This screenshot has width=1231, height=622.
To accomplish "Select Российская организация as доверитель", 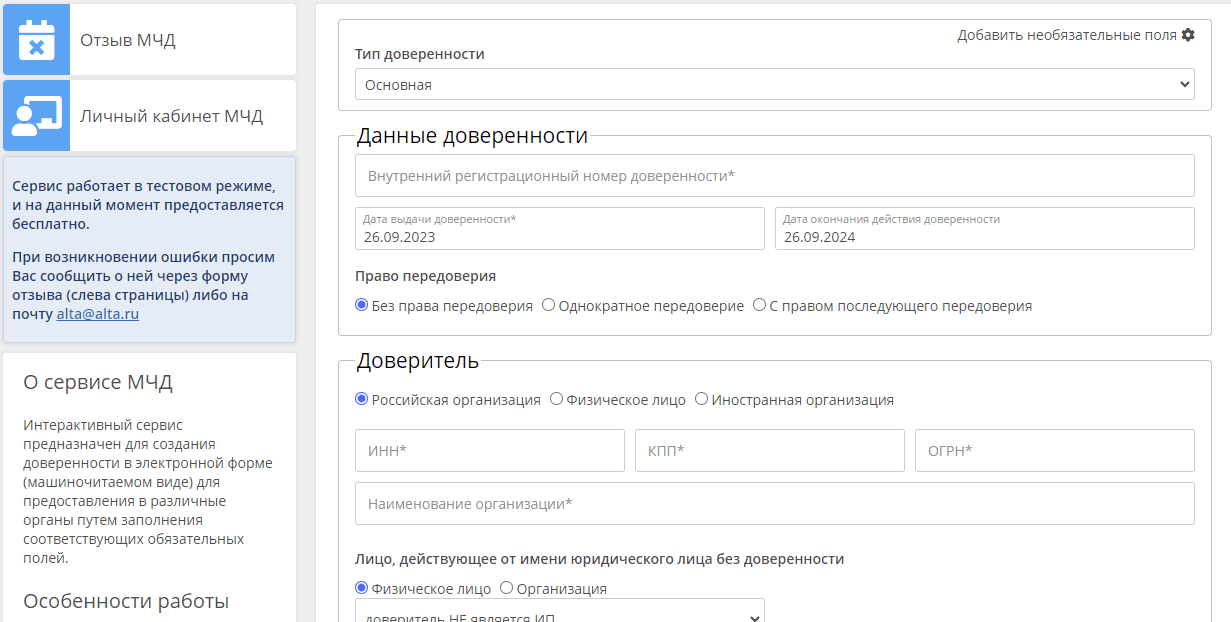I will (362, 400).
